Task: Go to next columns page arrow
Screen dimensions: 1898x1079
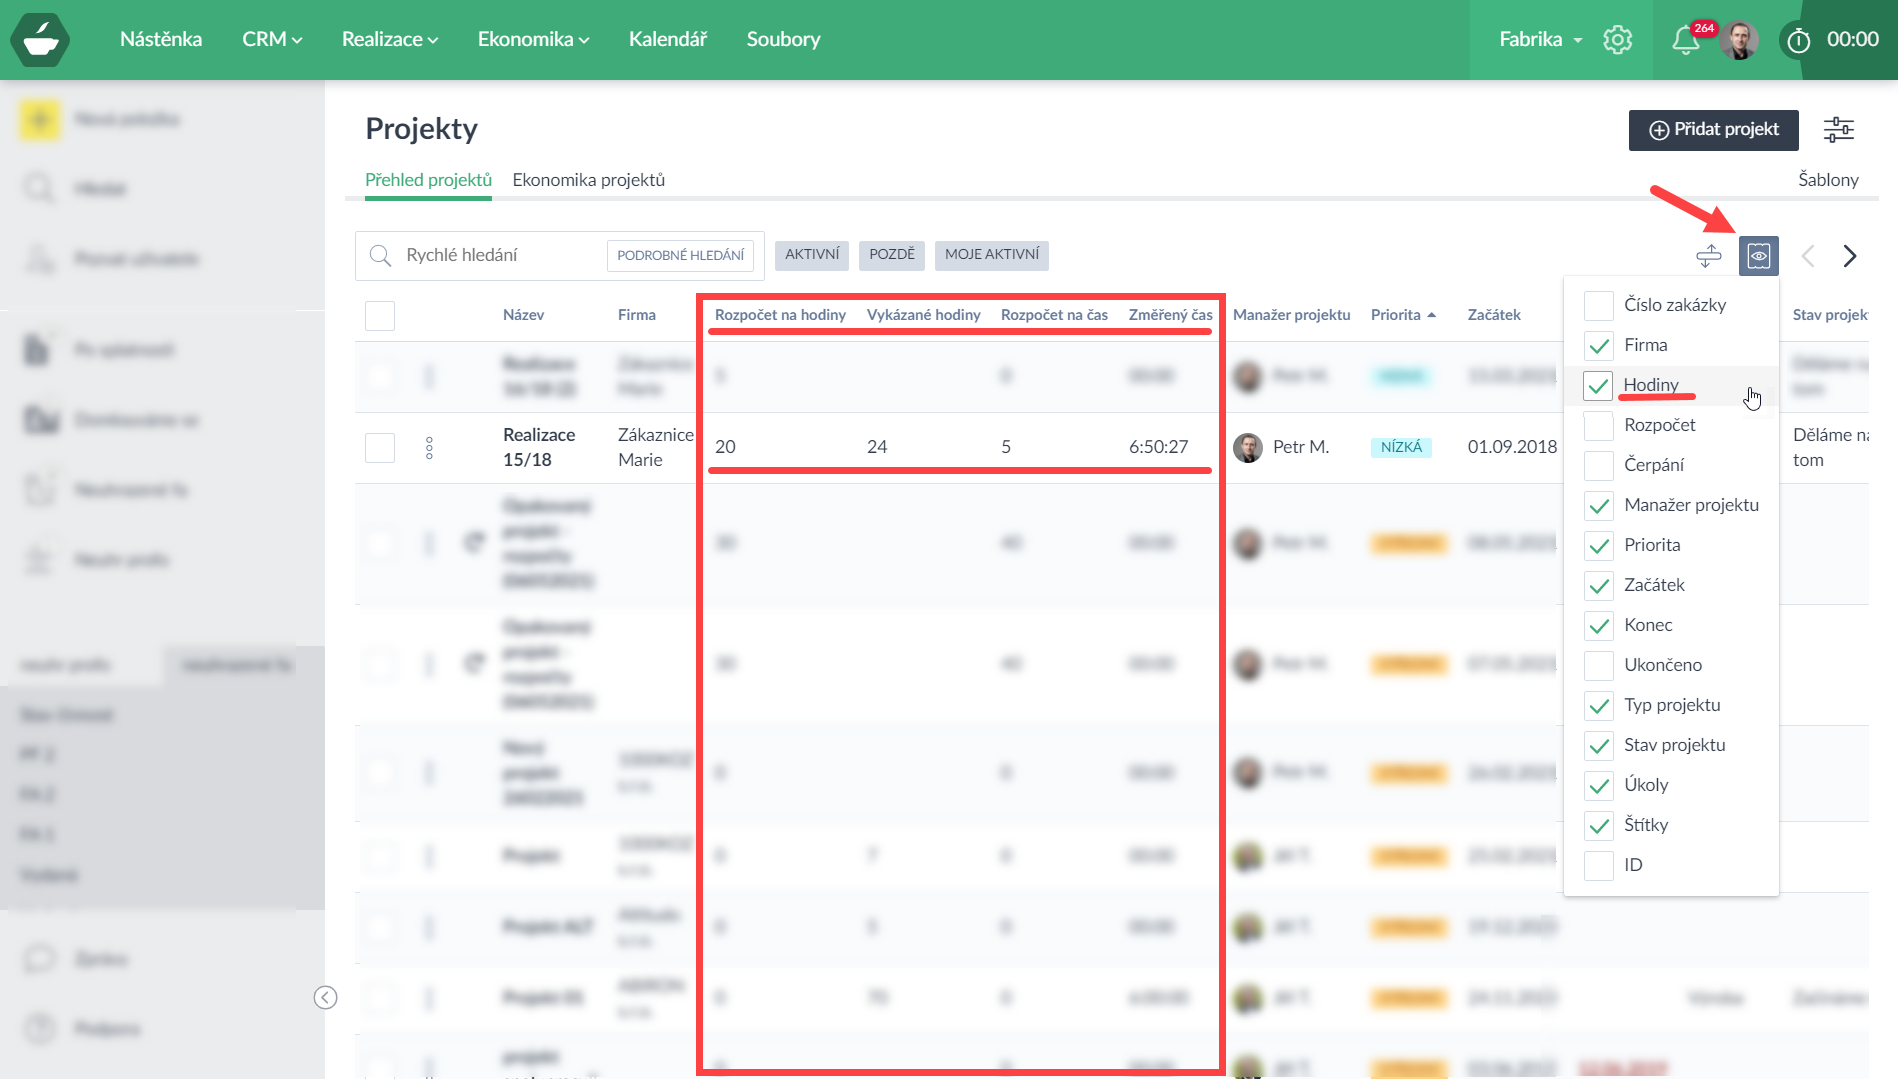Action: [1849, 256]
